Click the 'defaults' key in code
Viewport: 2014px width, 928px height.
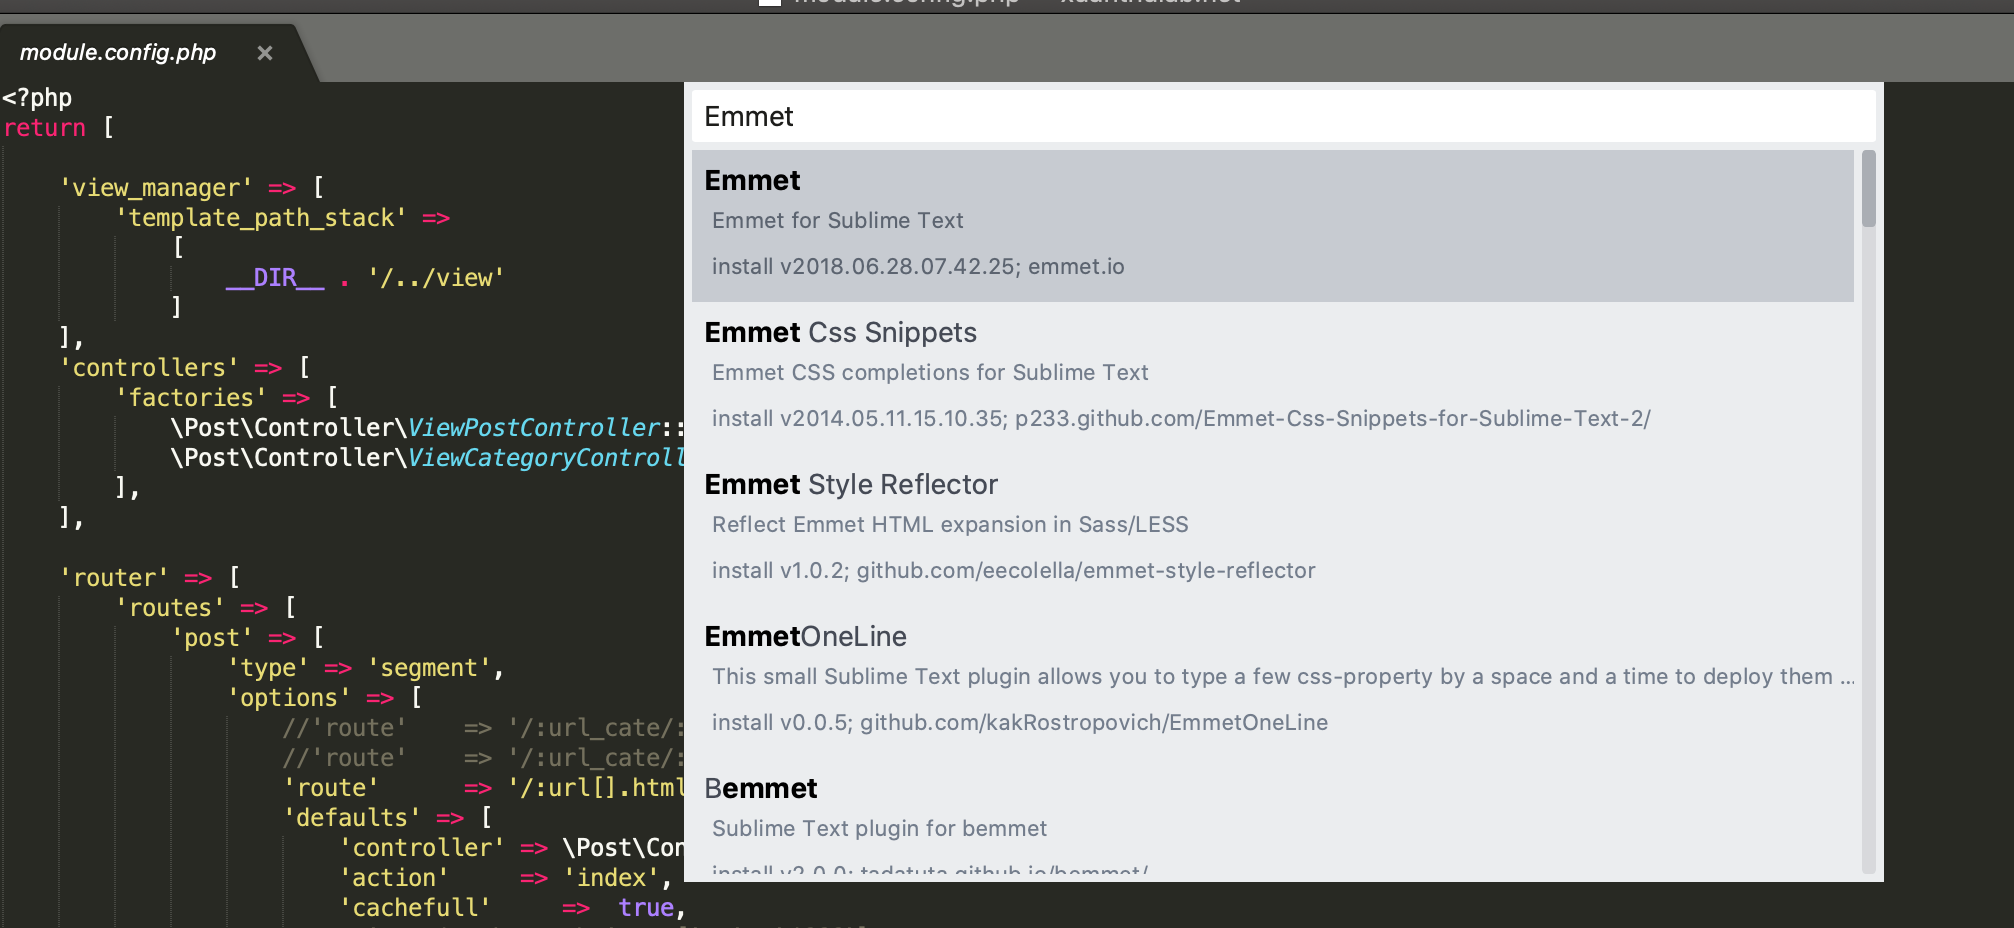pyautogui.click(x=352, y=818)
